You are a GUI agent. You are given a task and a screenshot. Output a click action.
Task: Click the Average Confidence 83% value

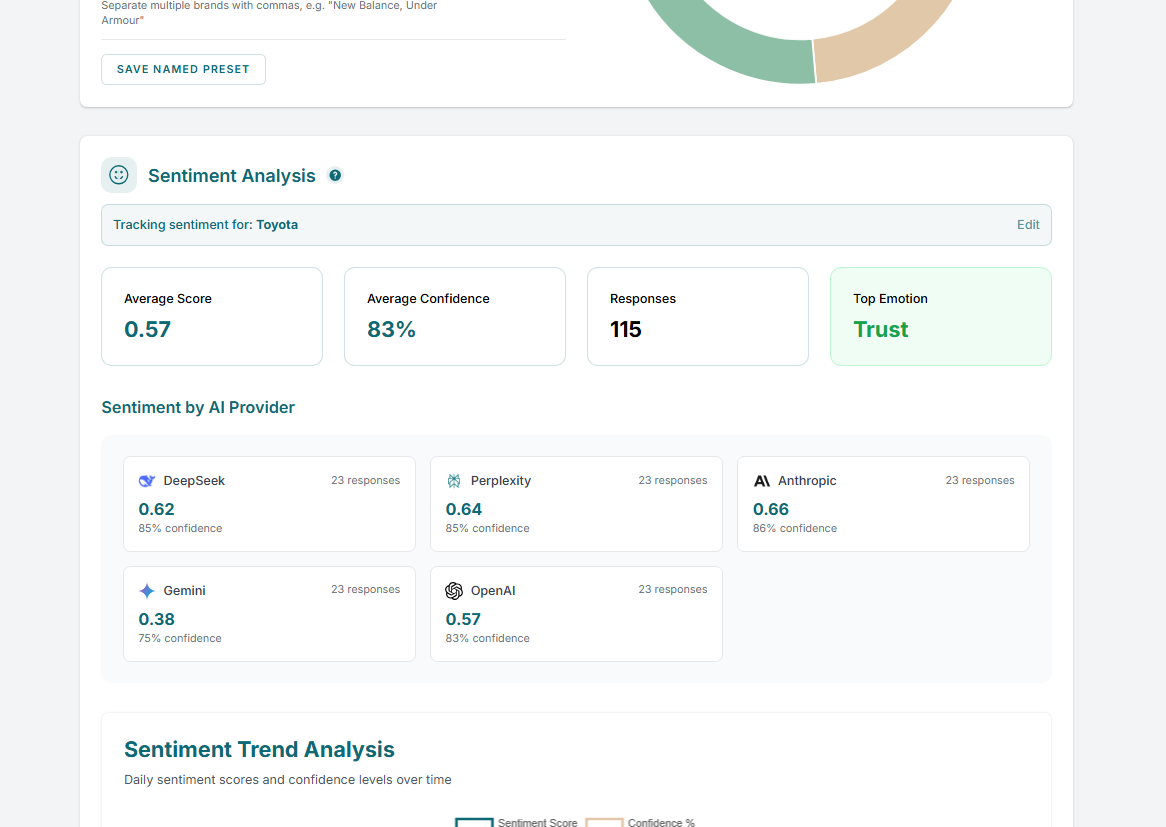[x=391, y=329]
